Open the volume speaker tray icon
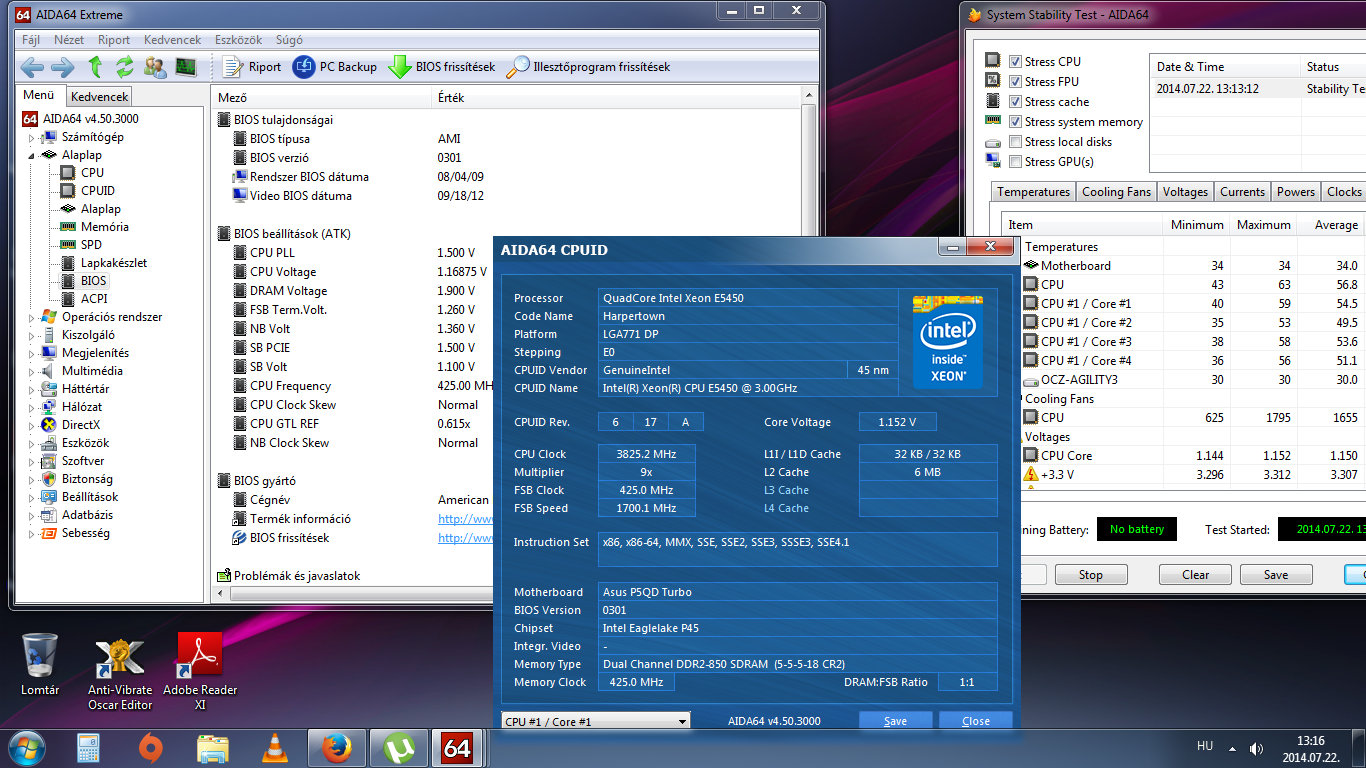 pyautogui.click(x=1256, y=749)
